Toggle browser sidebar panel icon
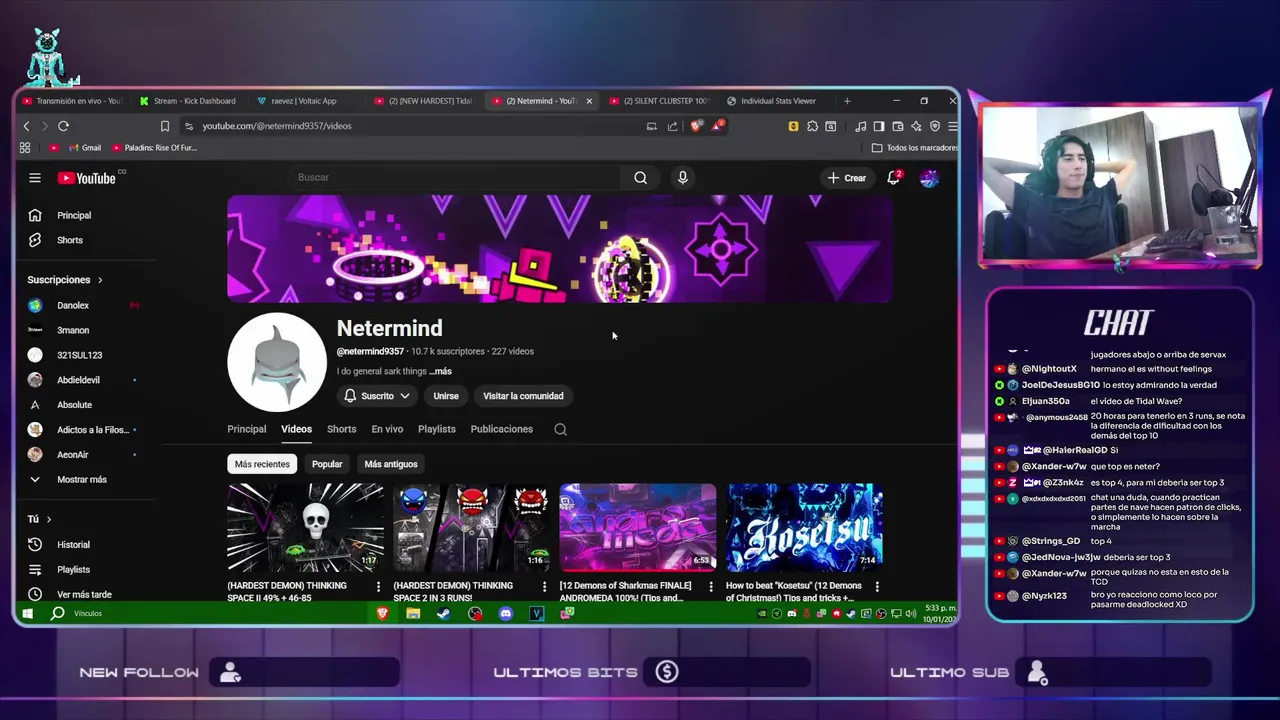1280x720 pixels. point(879,126)
